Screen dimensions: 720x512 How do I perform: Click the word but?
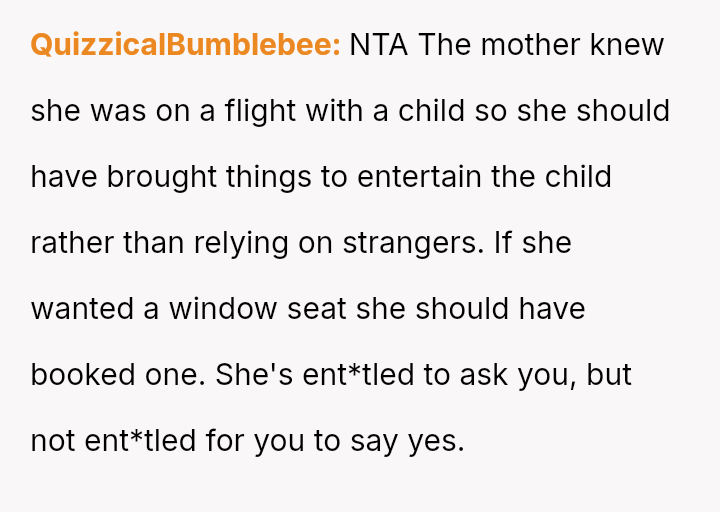coord(610,374)
